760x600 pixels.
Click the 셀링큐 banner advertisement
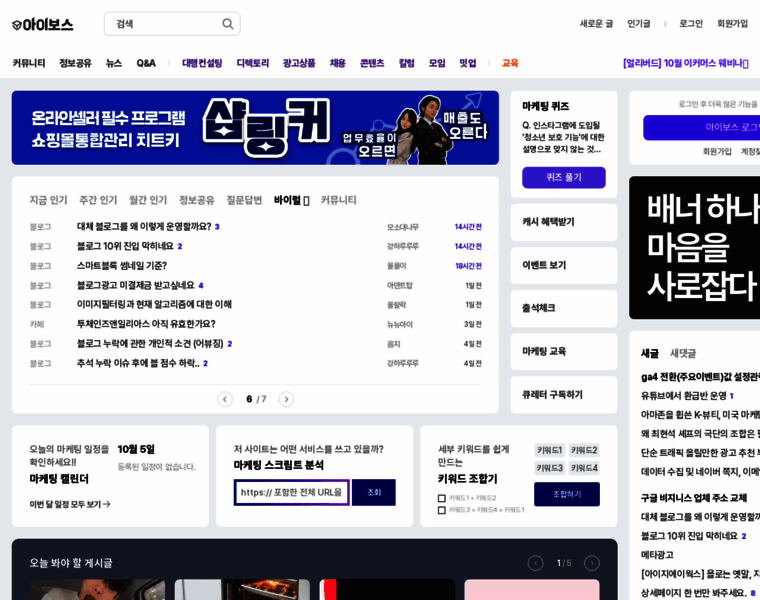click(255, 128)
